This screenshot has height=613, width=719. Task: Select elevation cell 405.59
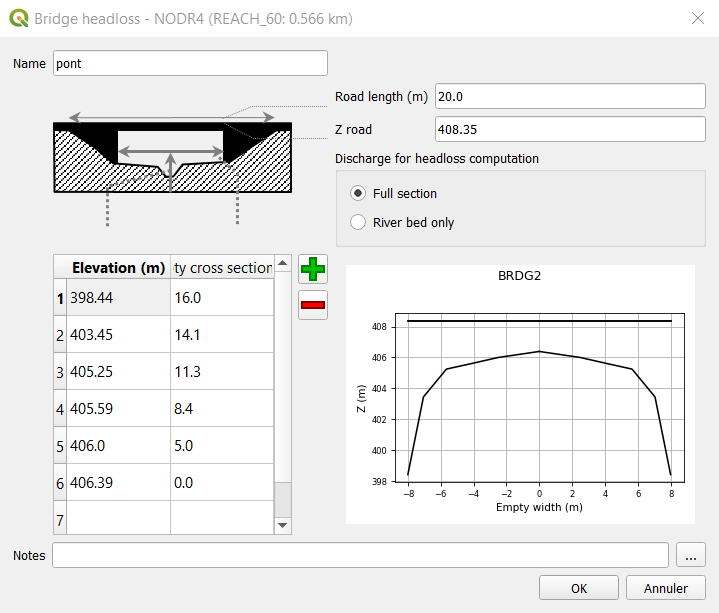point(118,409)
